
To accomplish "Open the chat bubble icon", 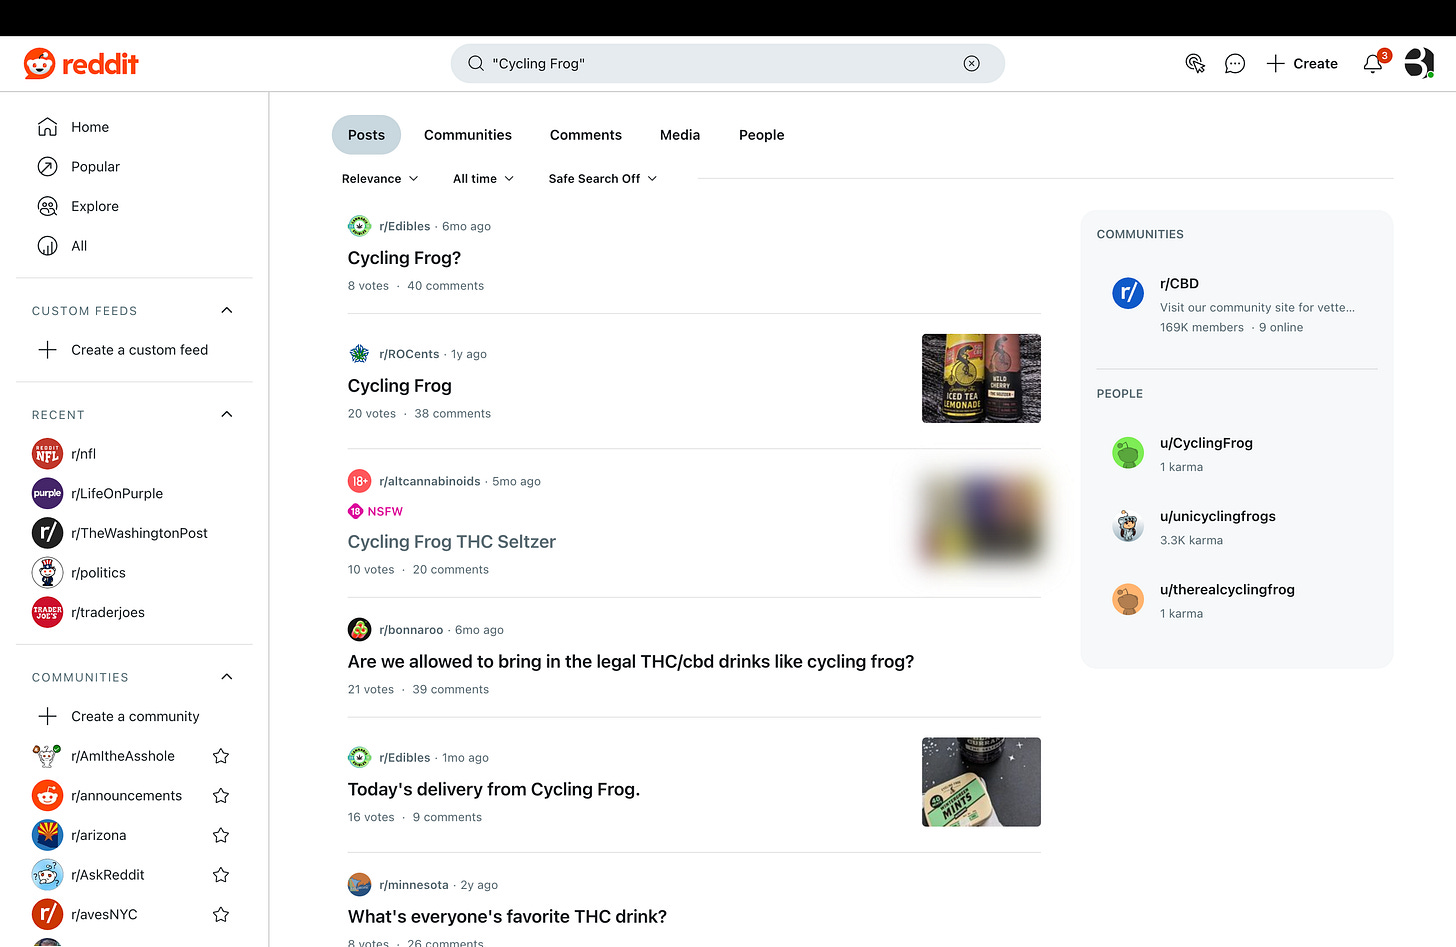I will pyautogui.click(x=1235, y=64).
